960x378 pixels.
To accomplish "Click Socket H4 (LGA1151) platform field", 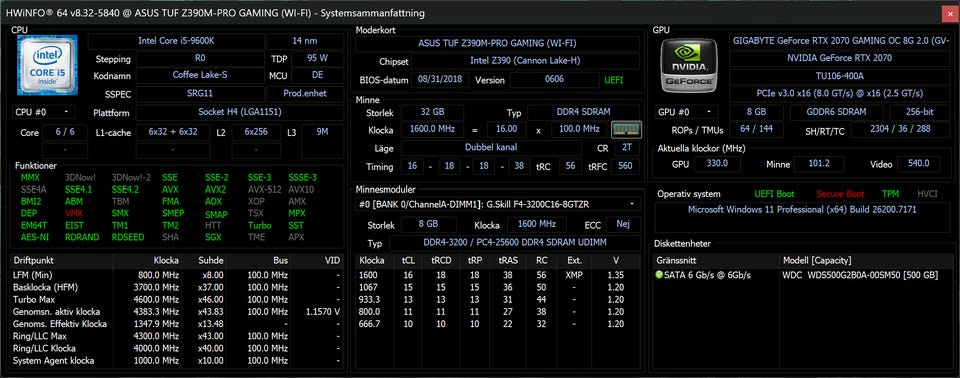I will (239, 113).
